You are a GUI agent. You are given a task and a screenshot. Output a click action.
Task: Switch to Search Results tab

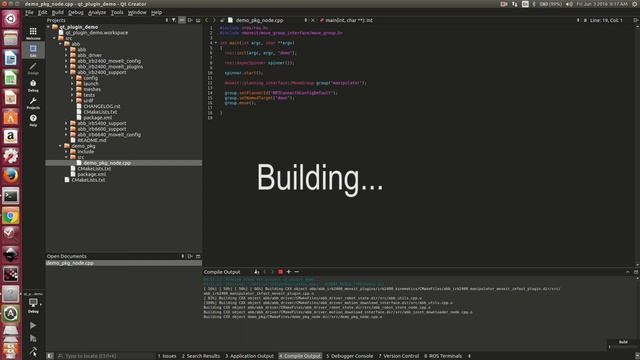click(x=201, y=356)
